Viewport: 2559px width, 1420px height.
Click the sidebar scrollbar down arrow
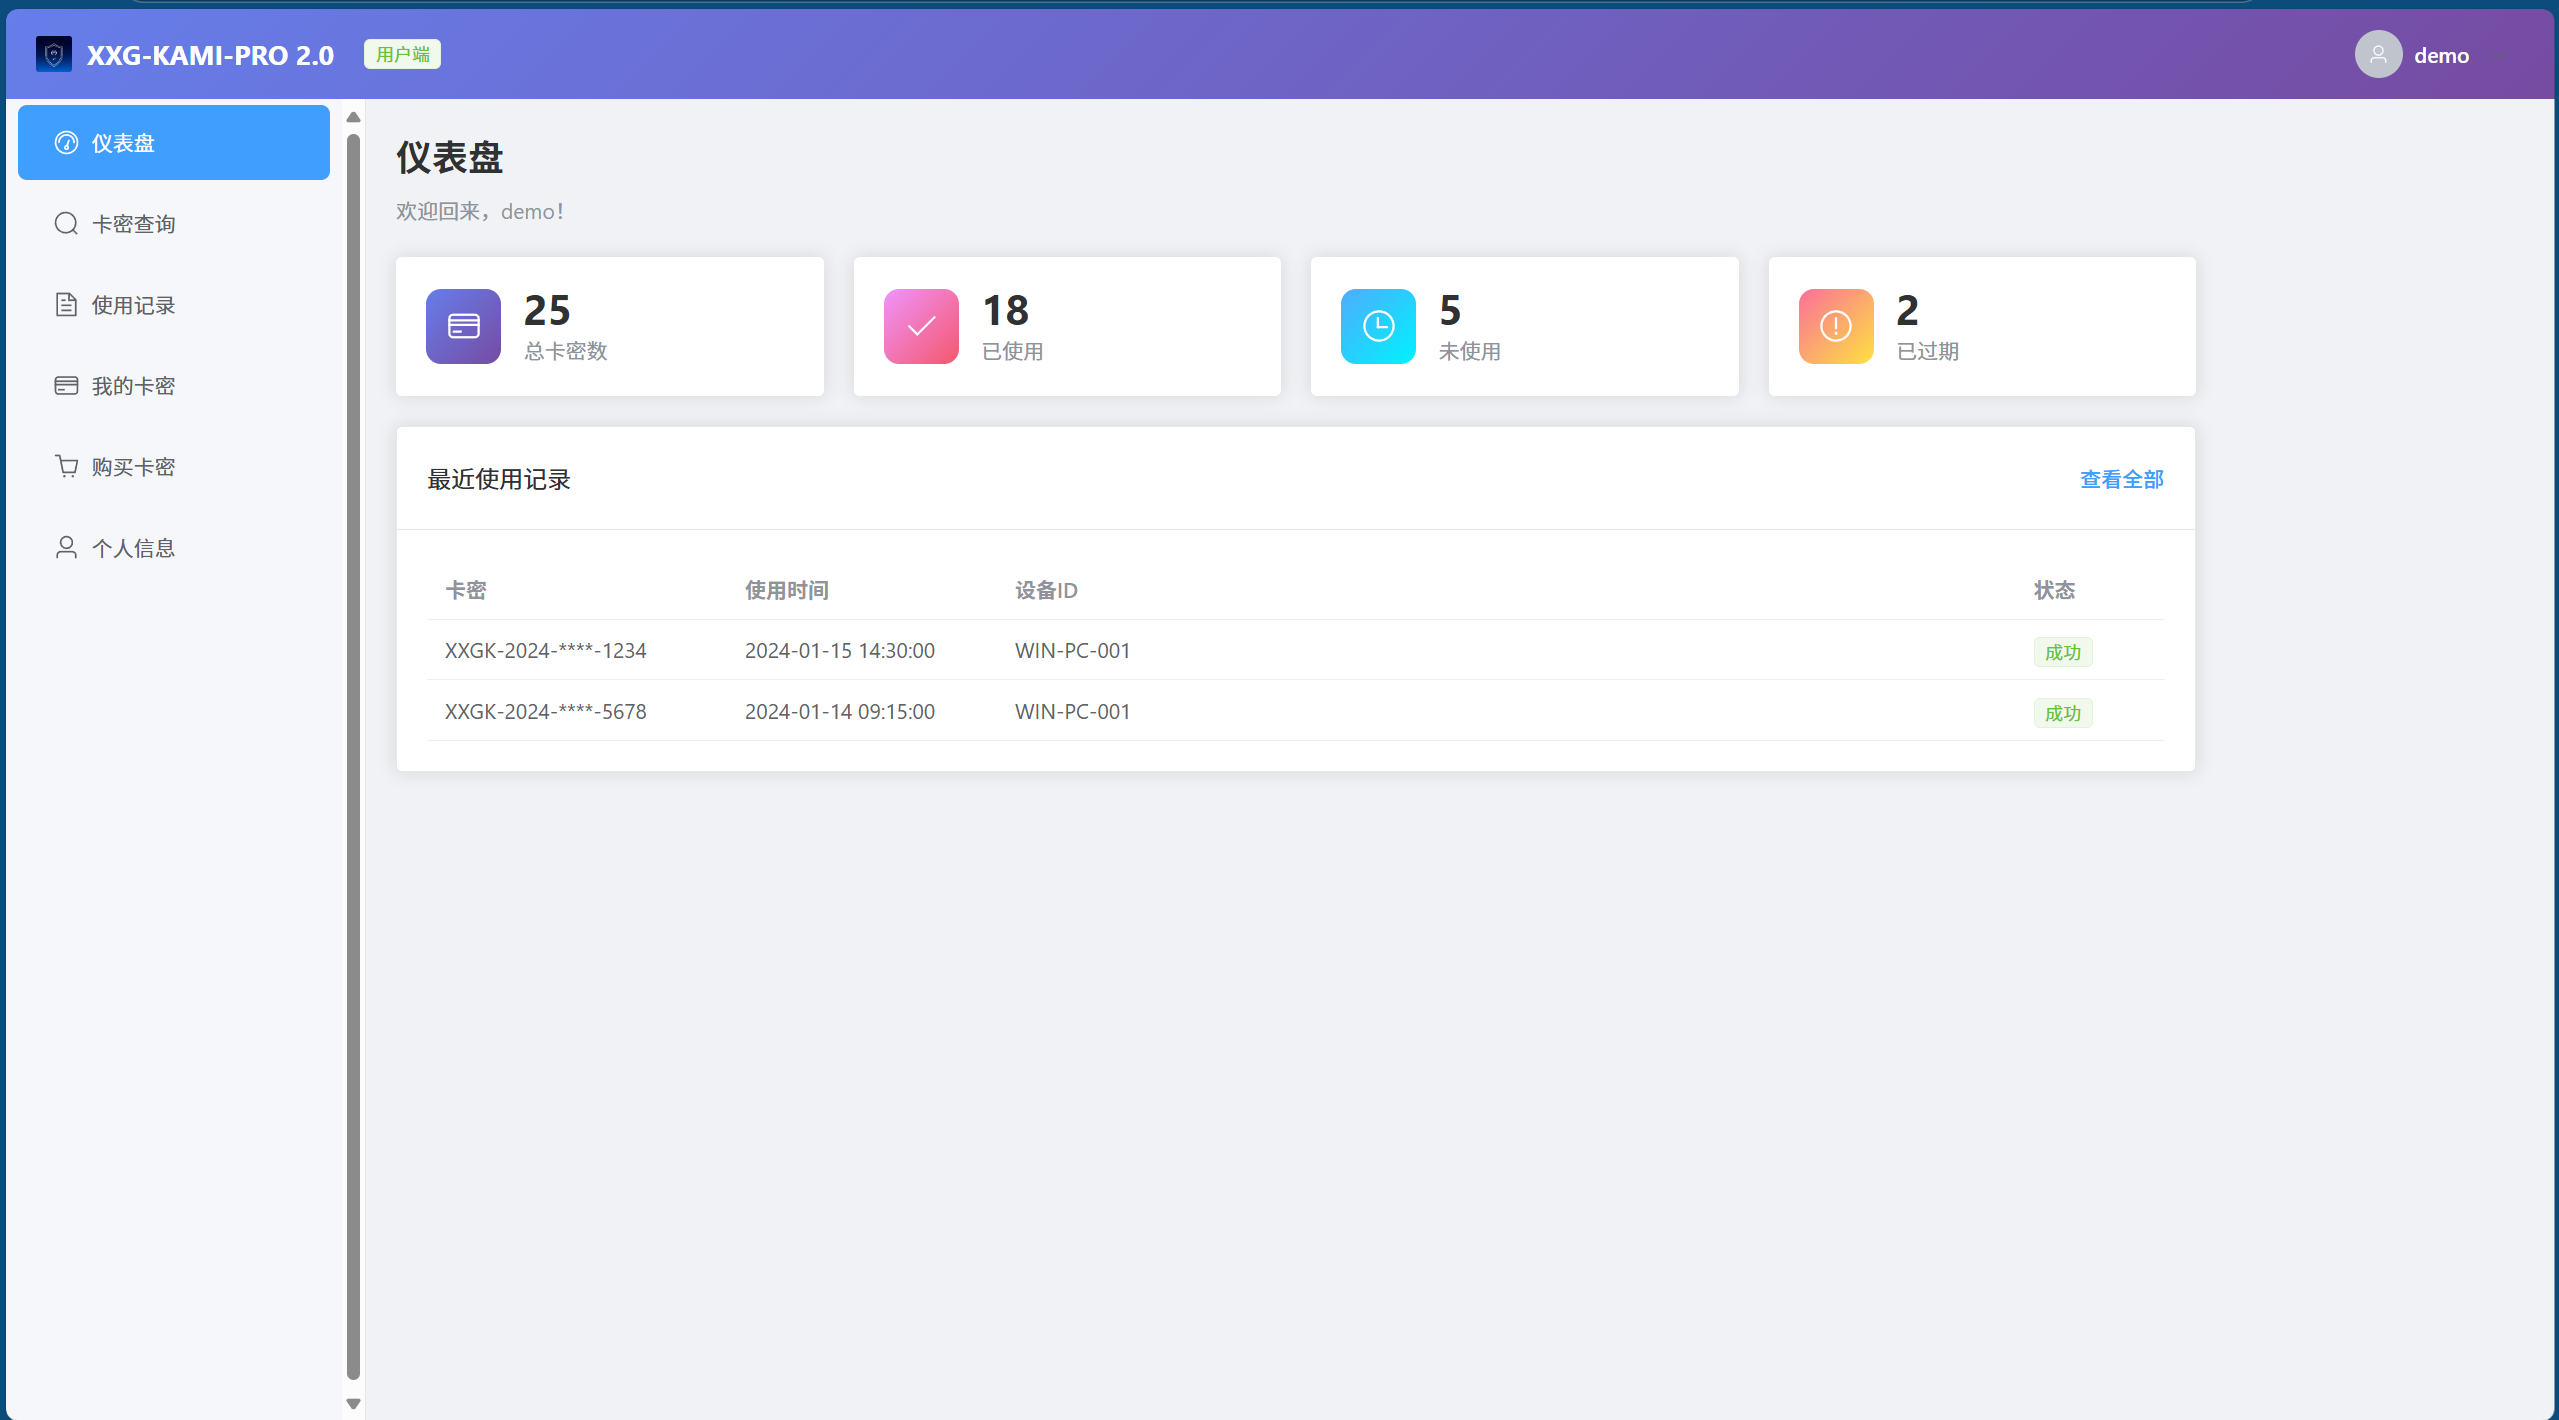pos(353,1403)
